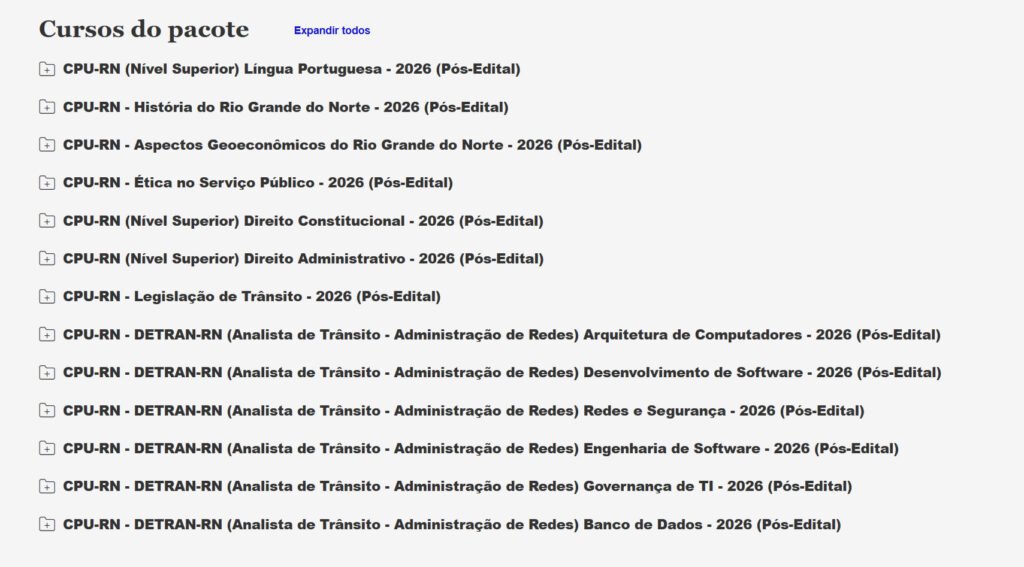Screen dimensions: 1024x567
Task: Expand the Redes e Segurança course icon
Action: [x=47, y=411]
